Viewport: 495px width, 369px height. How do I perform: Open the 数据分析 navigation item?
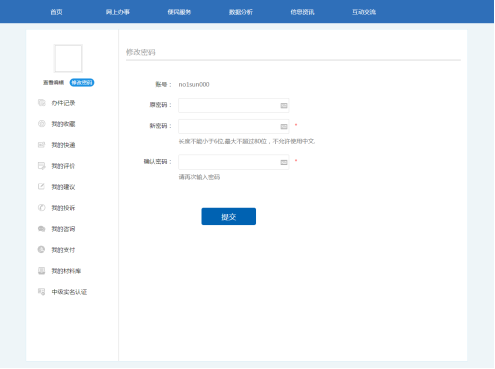click(241, 12)
